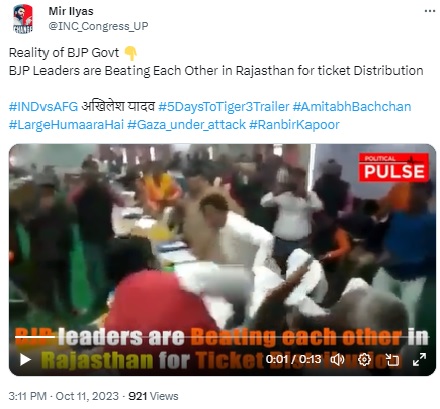Open the #INDvsAFG hashtag
The image size is (440, 409).
43,107
